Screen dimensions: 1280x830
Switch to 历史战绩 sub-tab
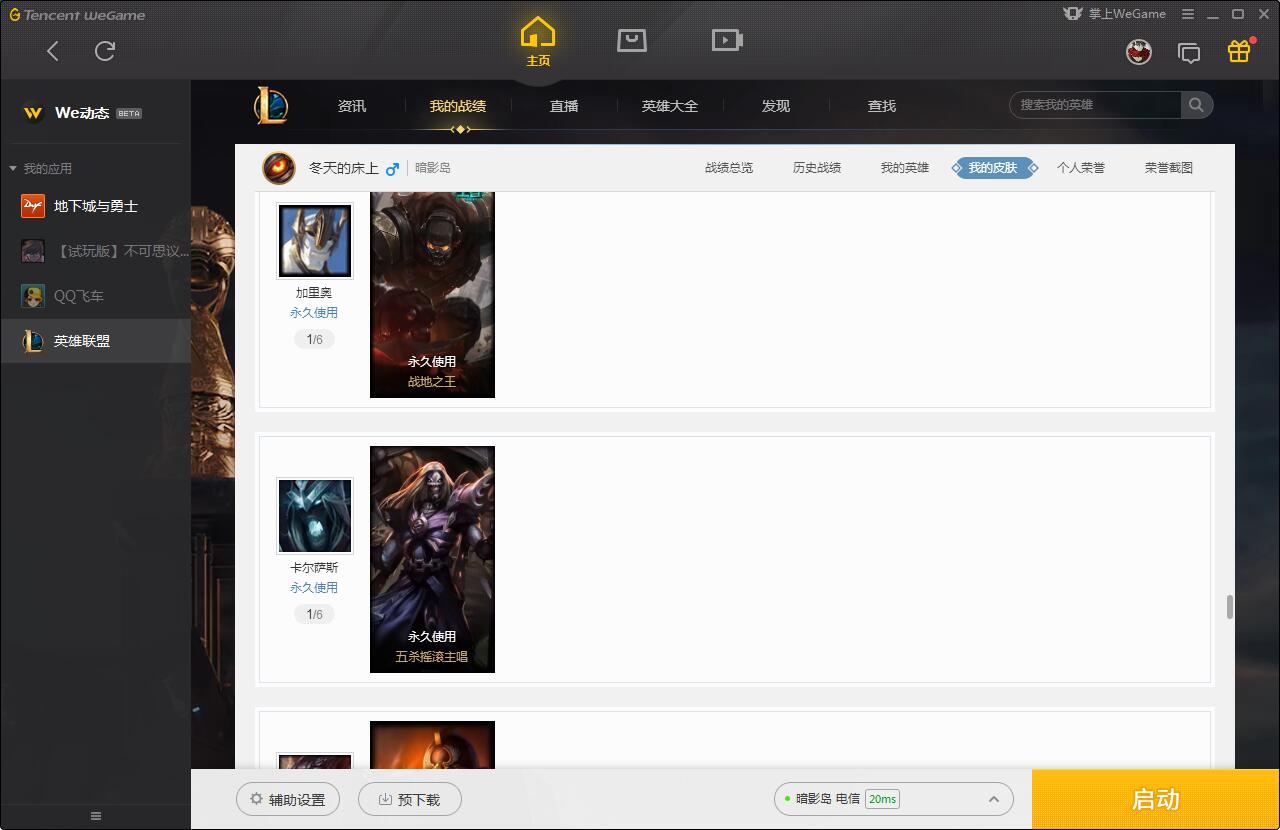click(817, 168)
